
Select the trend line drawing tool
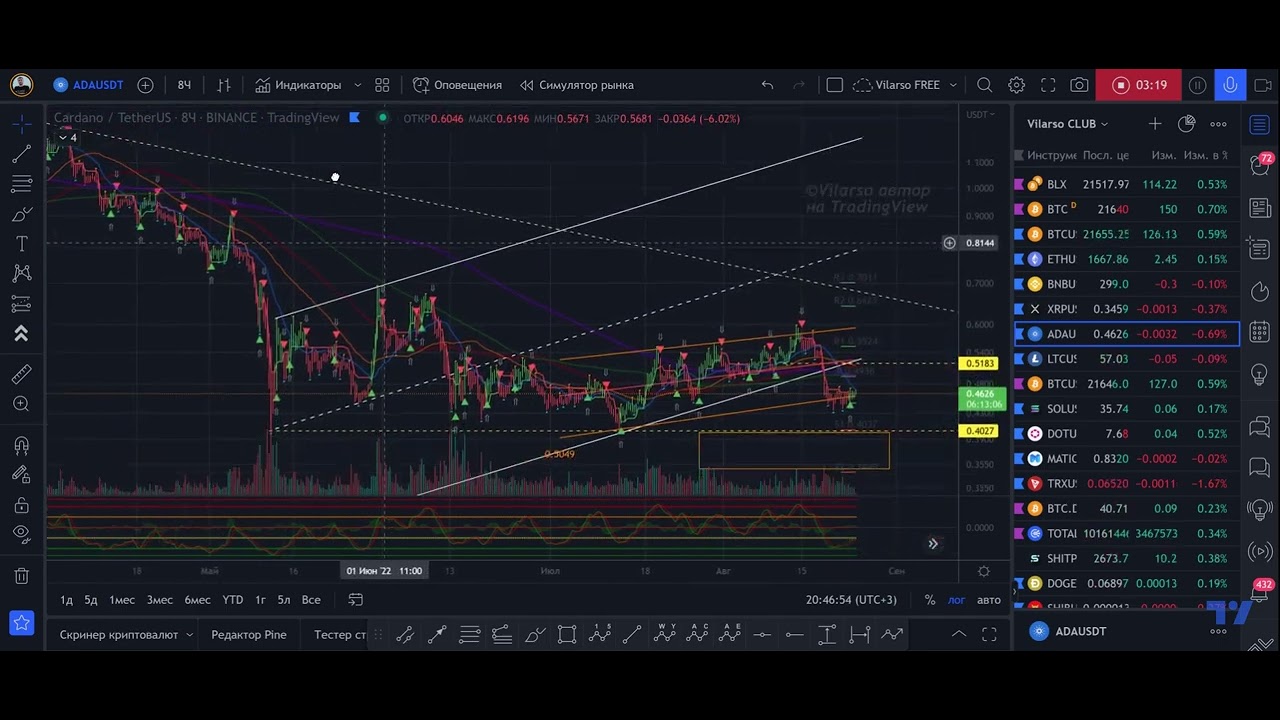[21, 154]
